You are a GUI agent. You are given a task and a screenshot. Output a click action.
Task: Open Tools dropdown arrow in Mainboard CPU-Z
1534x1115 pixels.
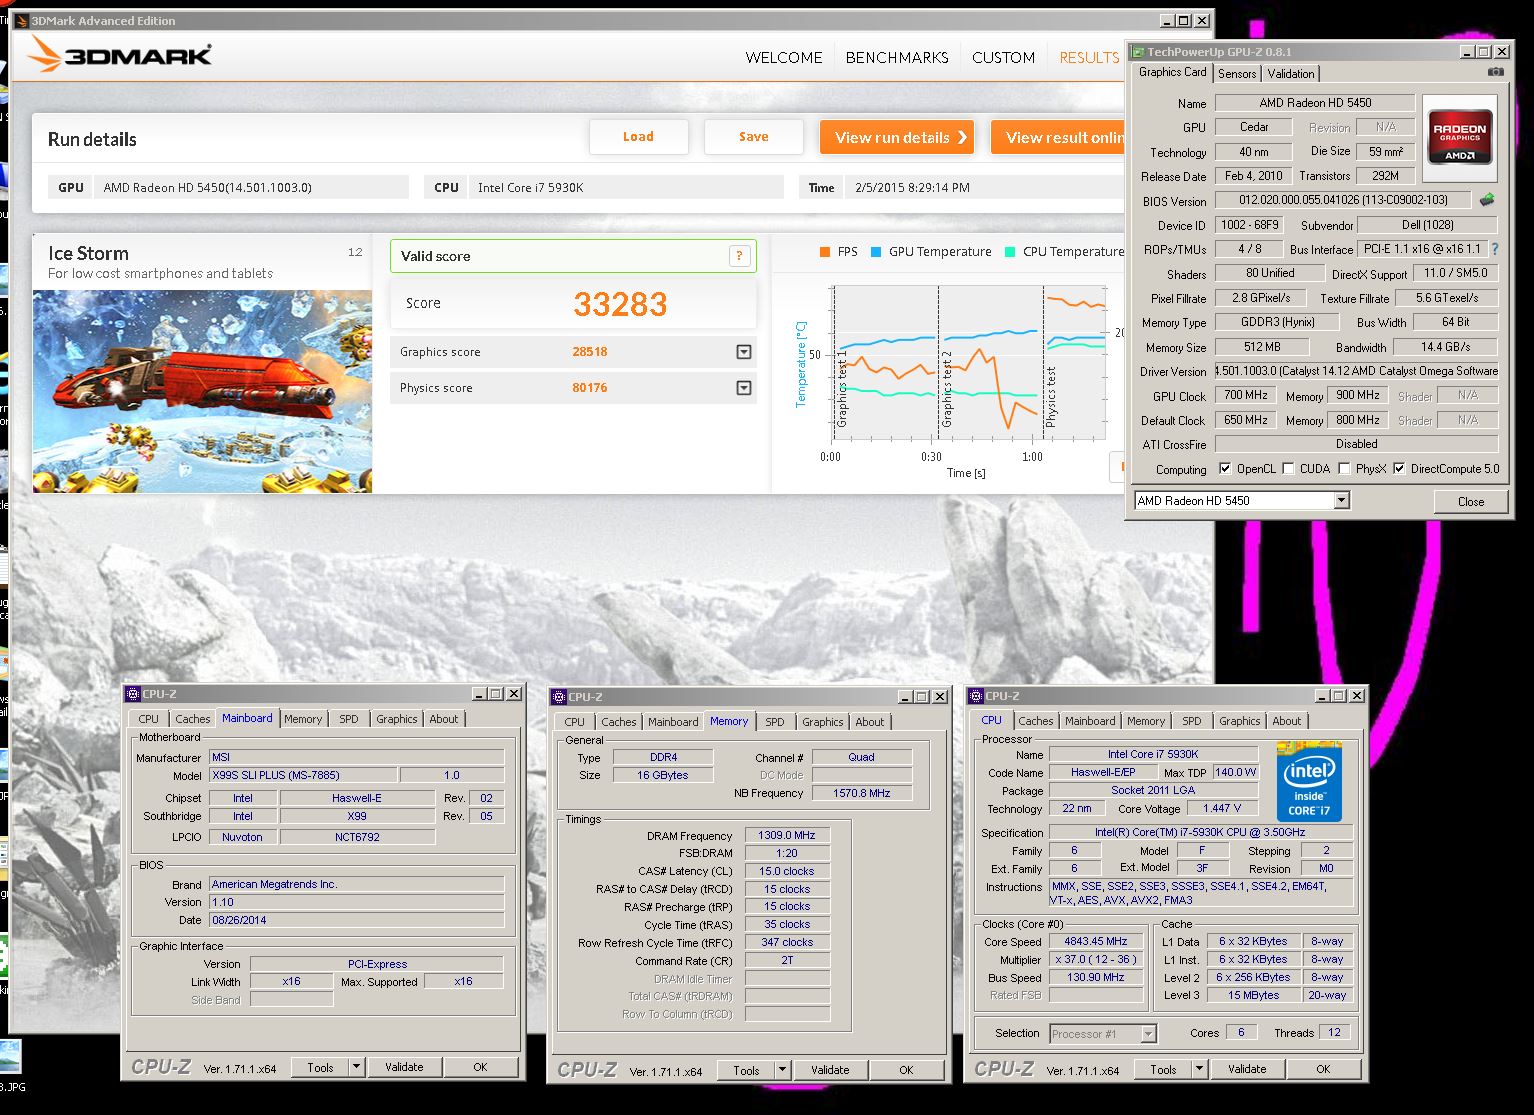[x=356, y=1067]
